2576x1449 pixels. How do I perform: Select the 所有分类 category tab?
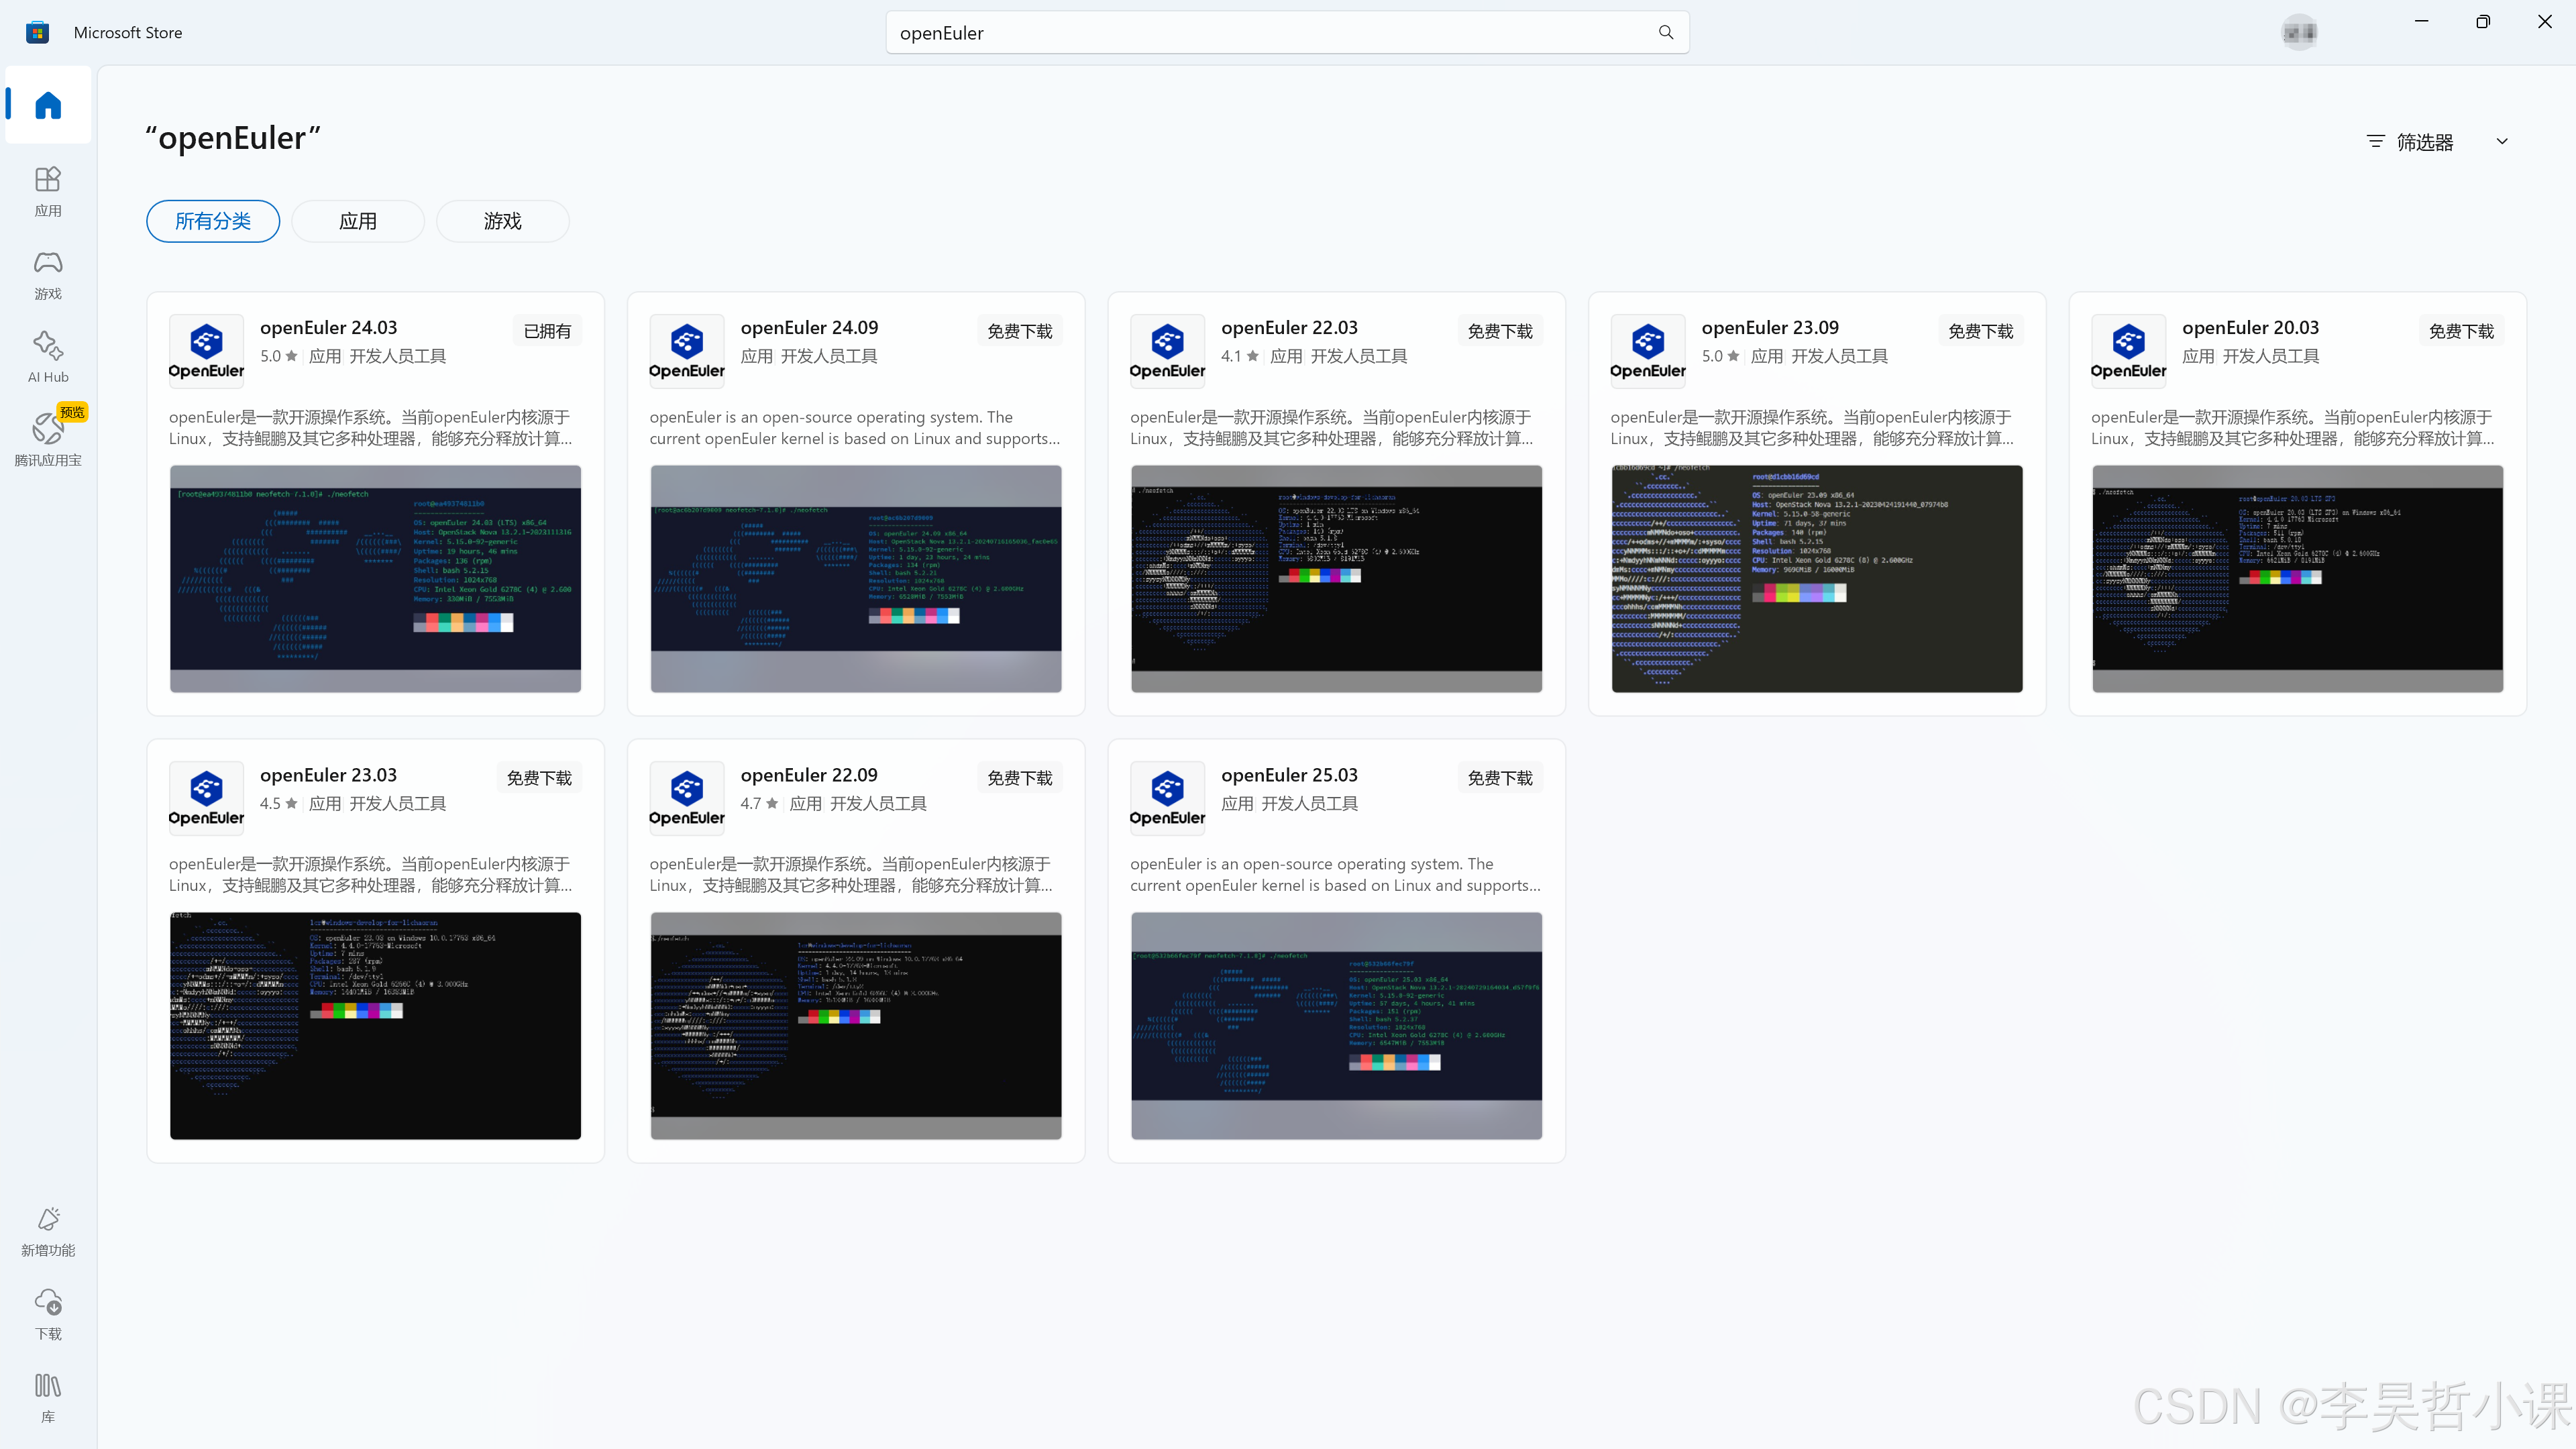[213, 221]
